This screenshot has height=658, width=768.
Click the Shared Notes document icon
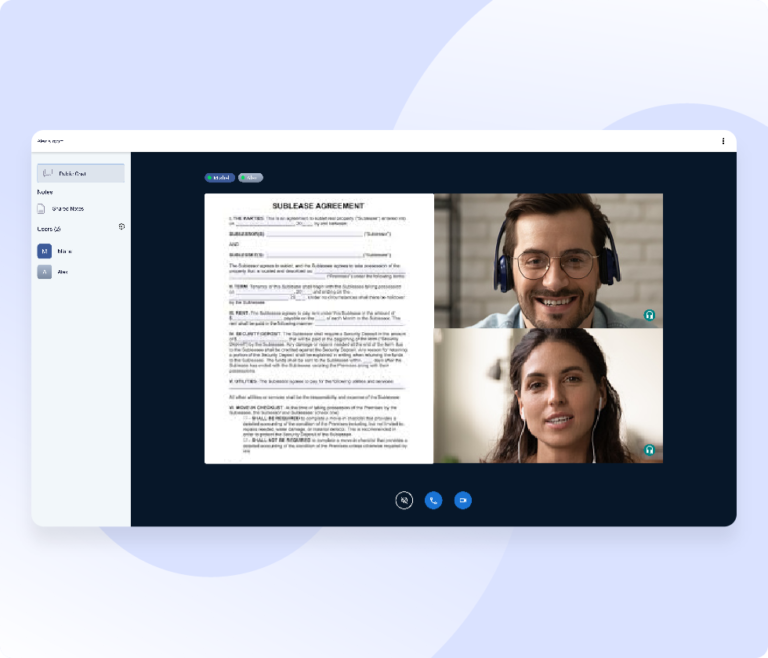41,209
